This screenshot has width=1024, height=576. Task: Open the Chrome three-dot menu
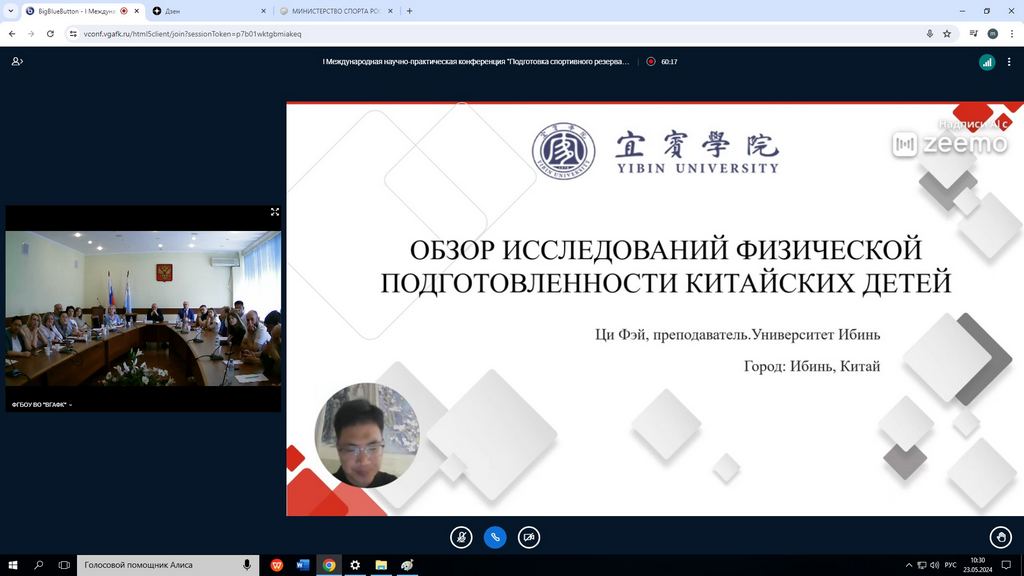[x=1011, y=33]
